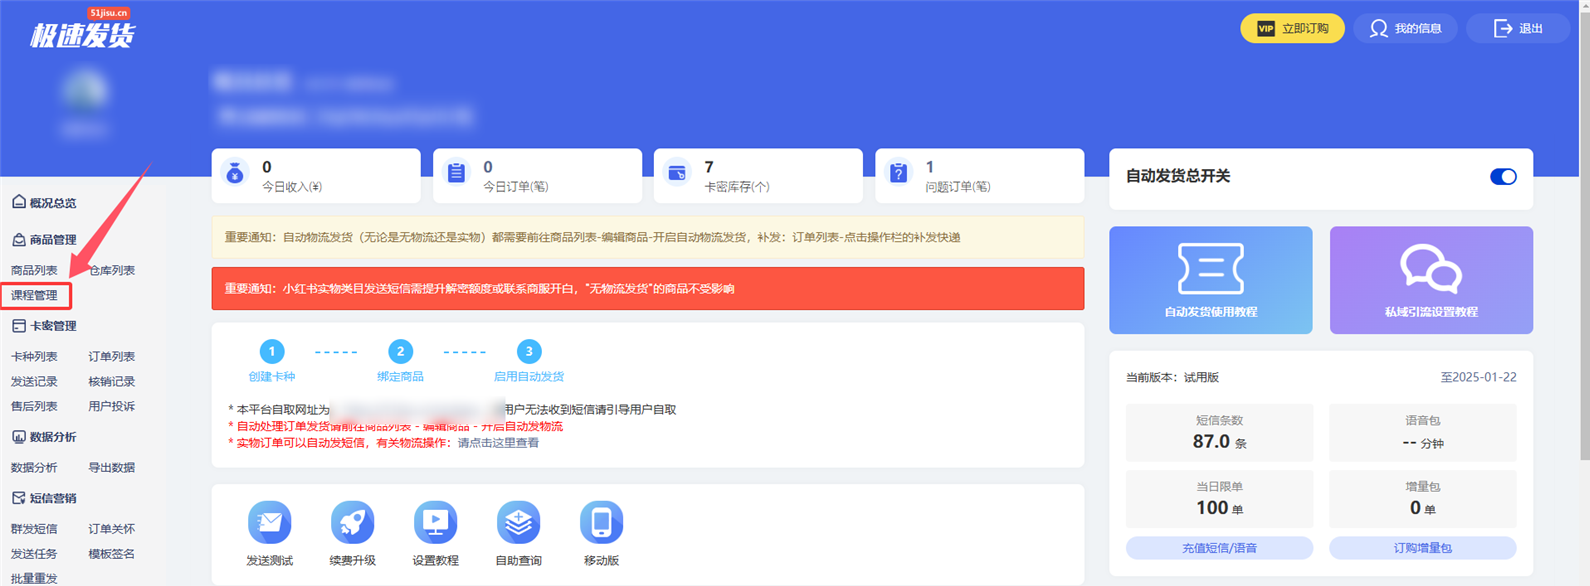The width and height of the screenshot is (1590, 586).
Task: Select 数据分析 sidebar section heading
Action: click(44, 437)
